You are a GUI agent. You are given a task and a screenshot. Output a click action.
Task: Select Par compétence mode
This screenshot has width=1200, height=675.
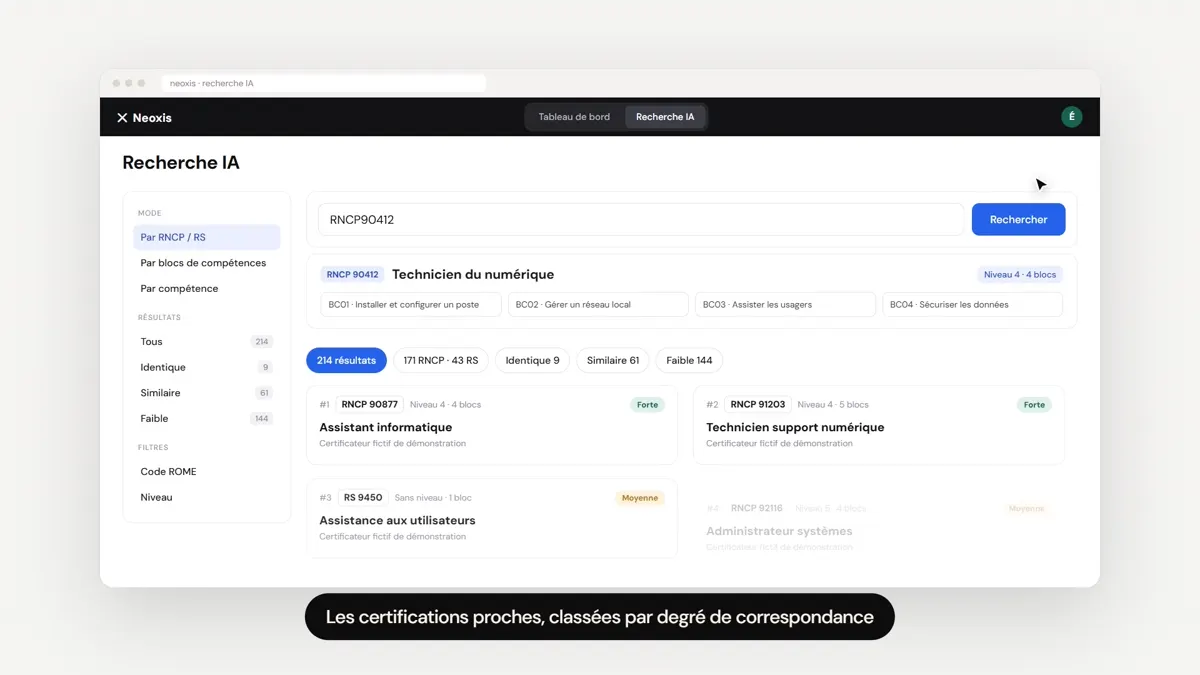coord(207,289)
